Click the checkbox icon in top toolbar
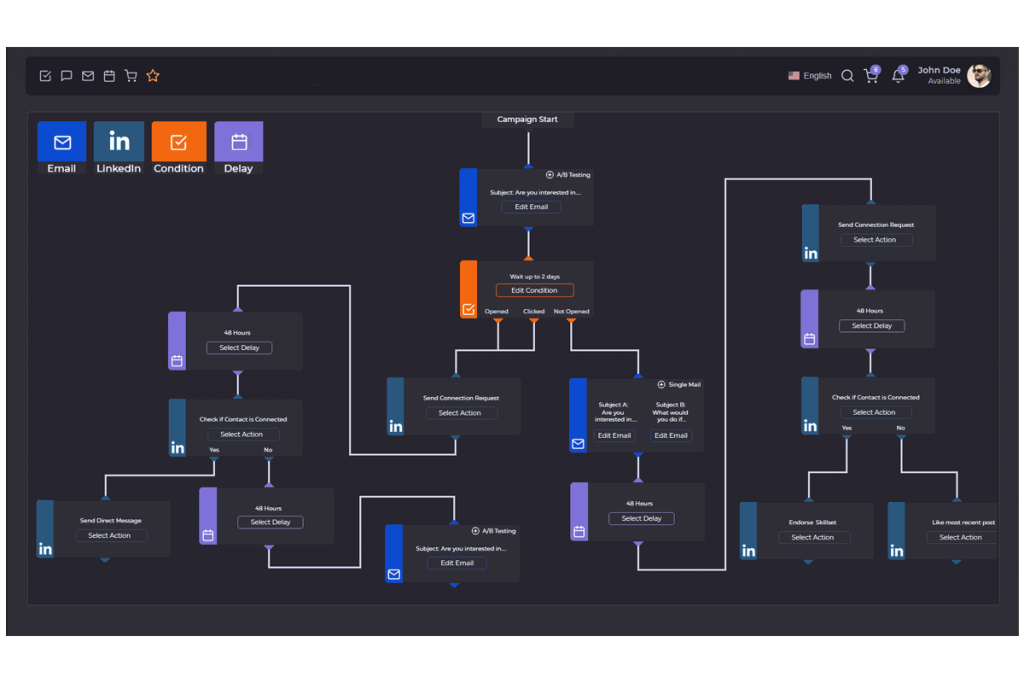The width and height of the screenshot is (1024, 683). tap(45, 76)
